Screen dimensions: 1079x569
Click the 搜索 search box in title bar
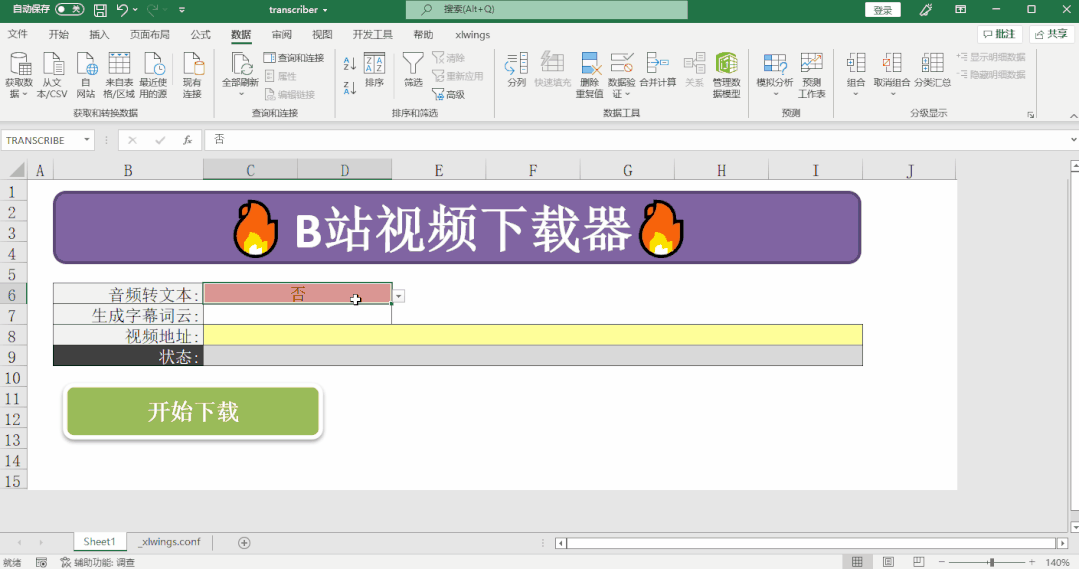click(x=546, y=10)
